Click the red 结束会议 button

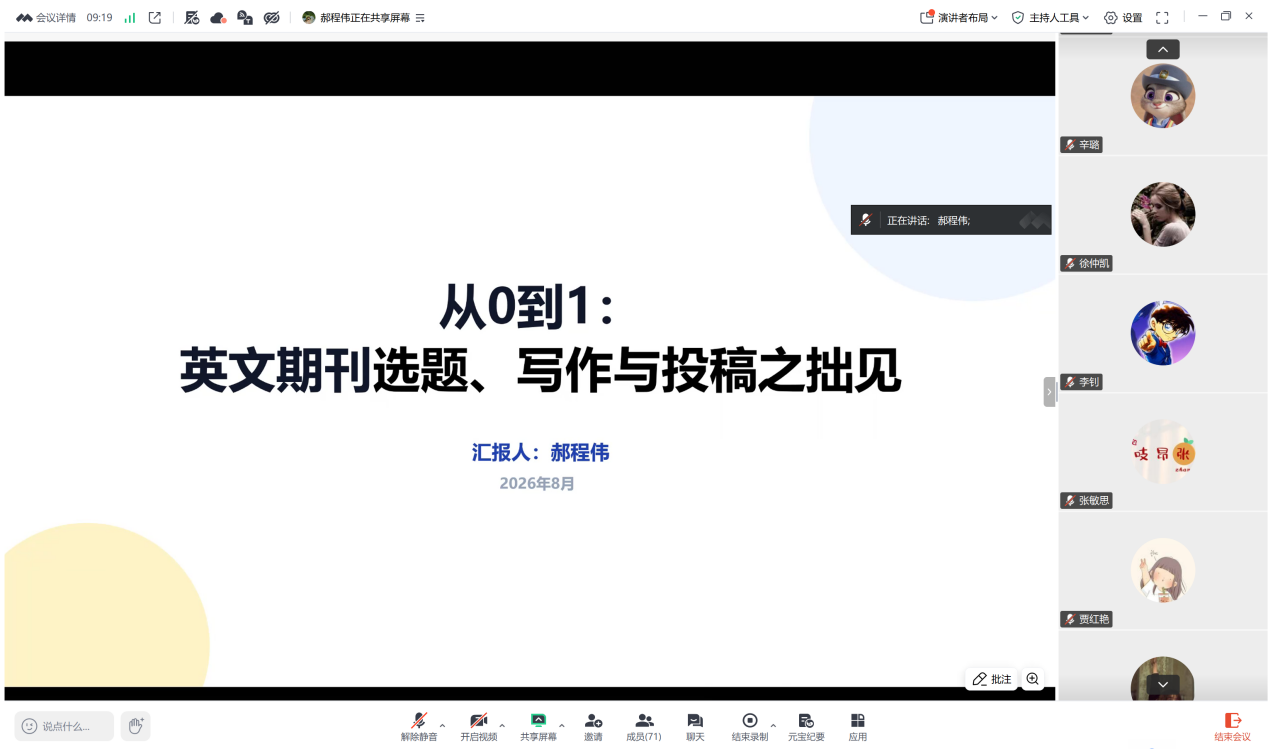point(1232,727)
